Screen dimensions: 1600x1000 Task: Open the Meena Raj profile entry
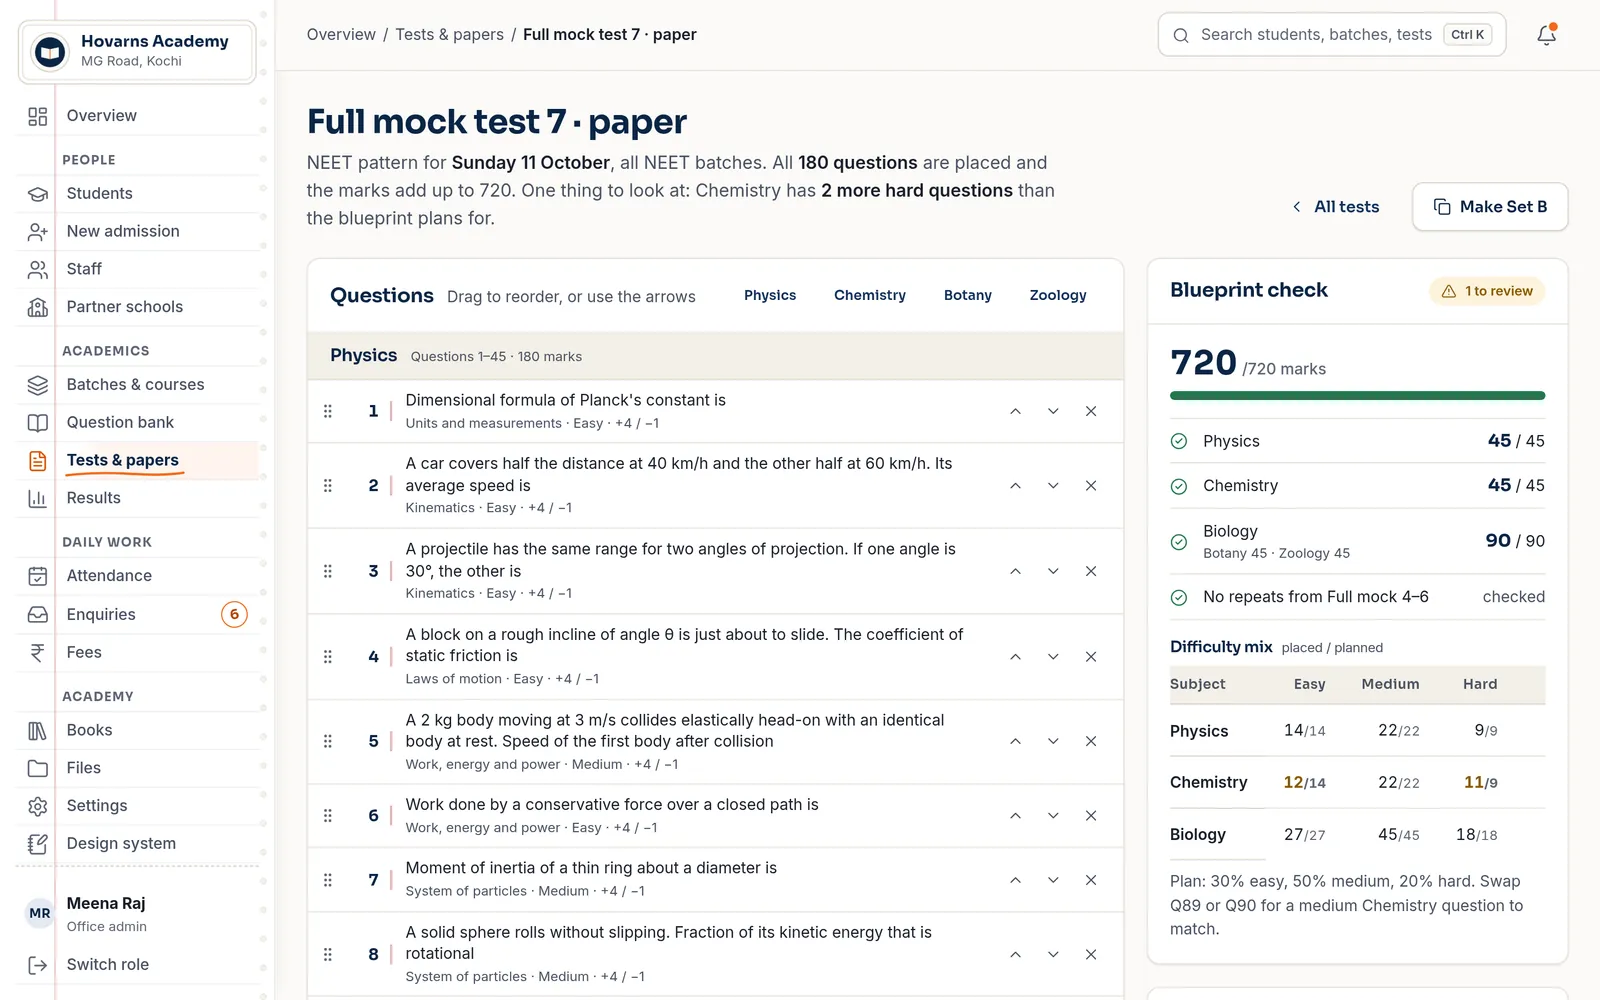(x=138, y=913)
